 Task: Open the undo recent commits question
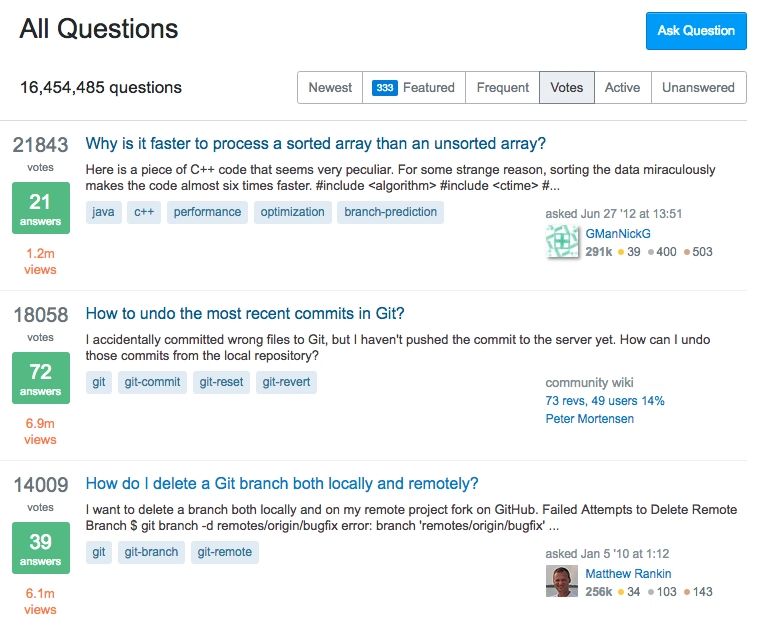click(245, 313)
